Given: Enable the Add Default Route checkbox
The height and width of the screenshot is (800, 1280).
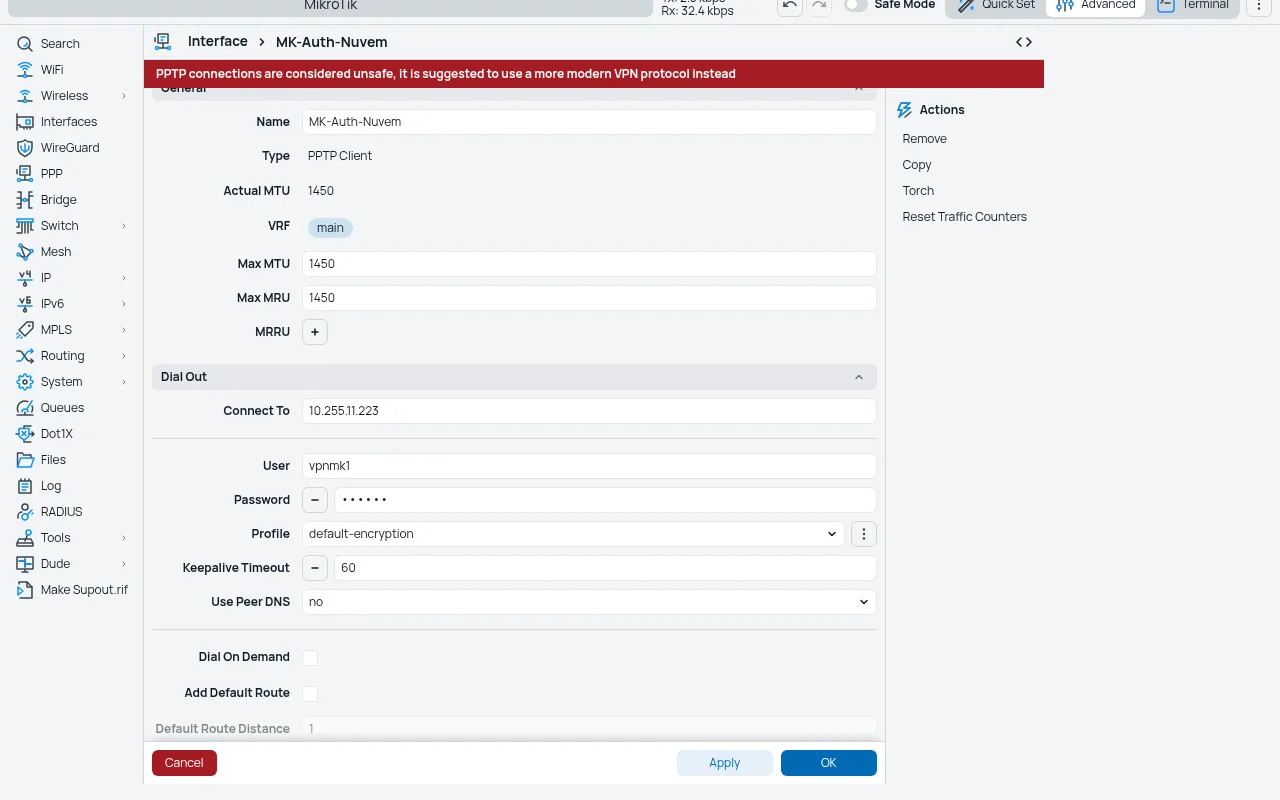Looking at the screenshot, I should (x=310, y=693).
